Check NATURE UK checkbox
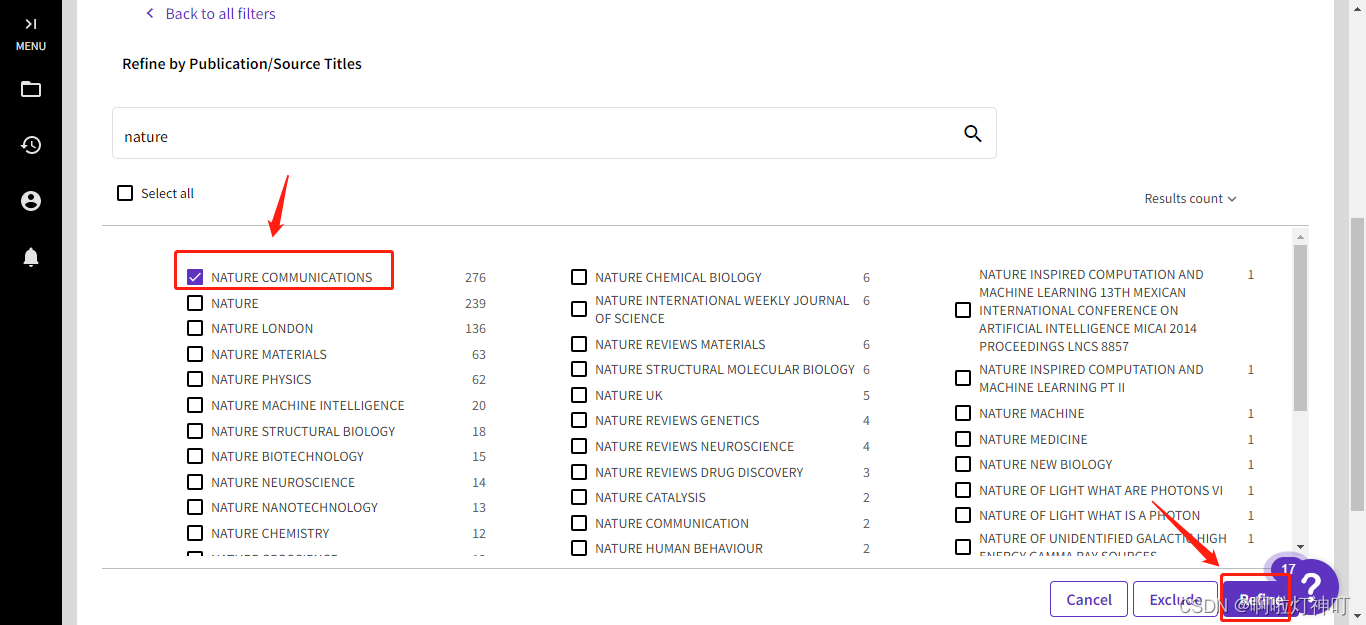Image resolution: width=1366 pixels, height=625 pixels. coord(579,395)
